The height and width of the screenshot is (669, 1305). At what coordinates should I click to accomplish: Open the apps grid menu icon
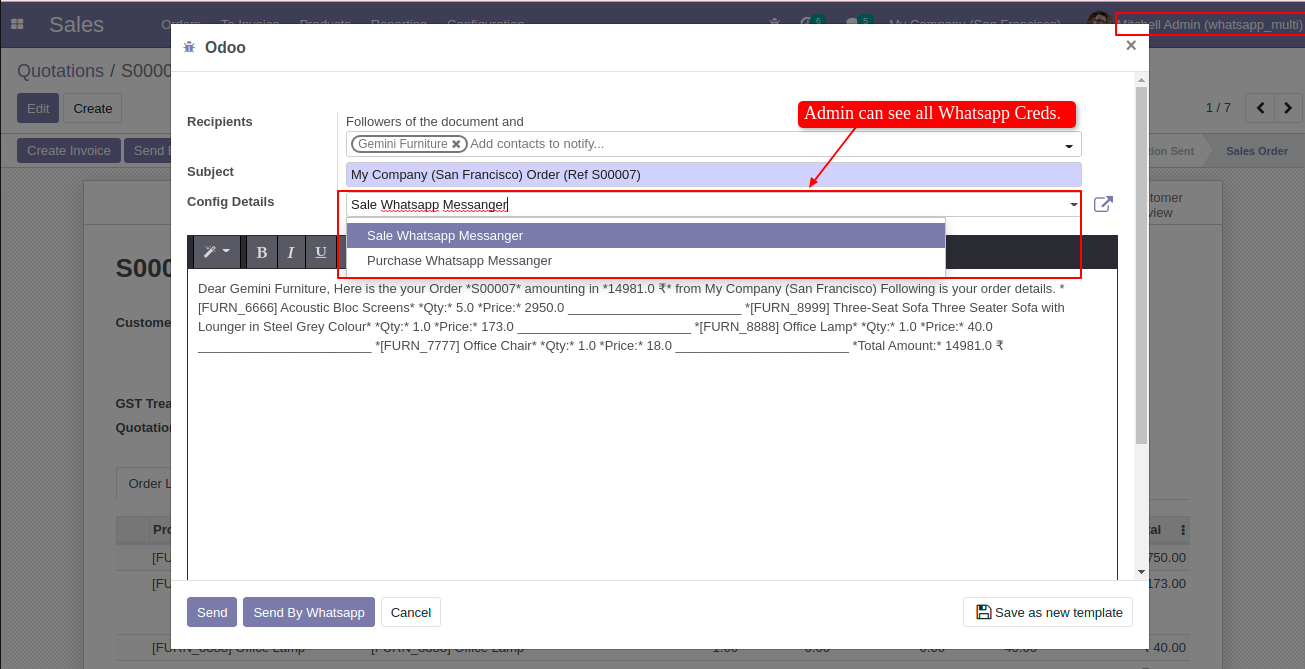coord(17,24)
